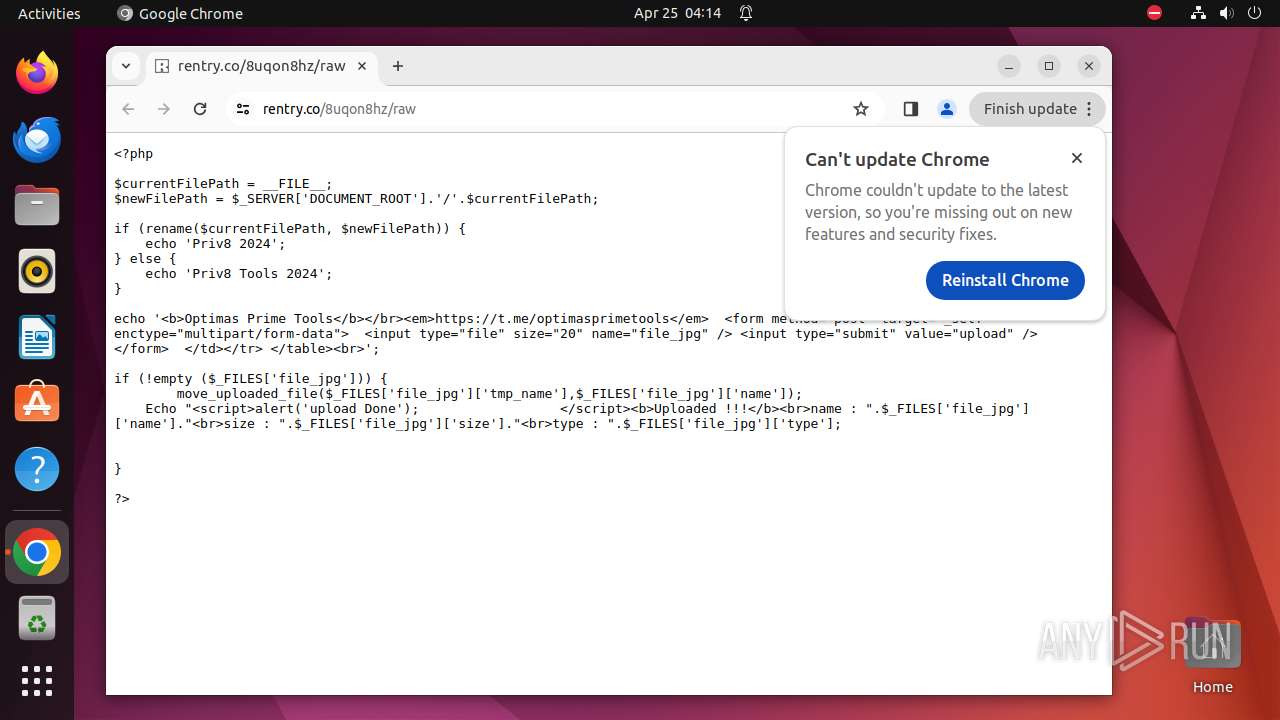
Task: Click the '$newFilePath = $_SERVER' line
Action: click(356, 199)
